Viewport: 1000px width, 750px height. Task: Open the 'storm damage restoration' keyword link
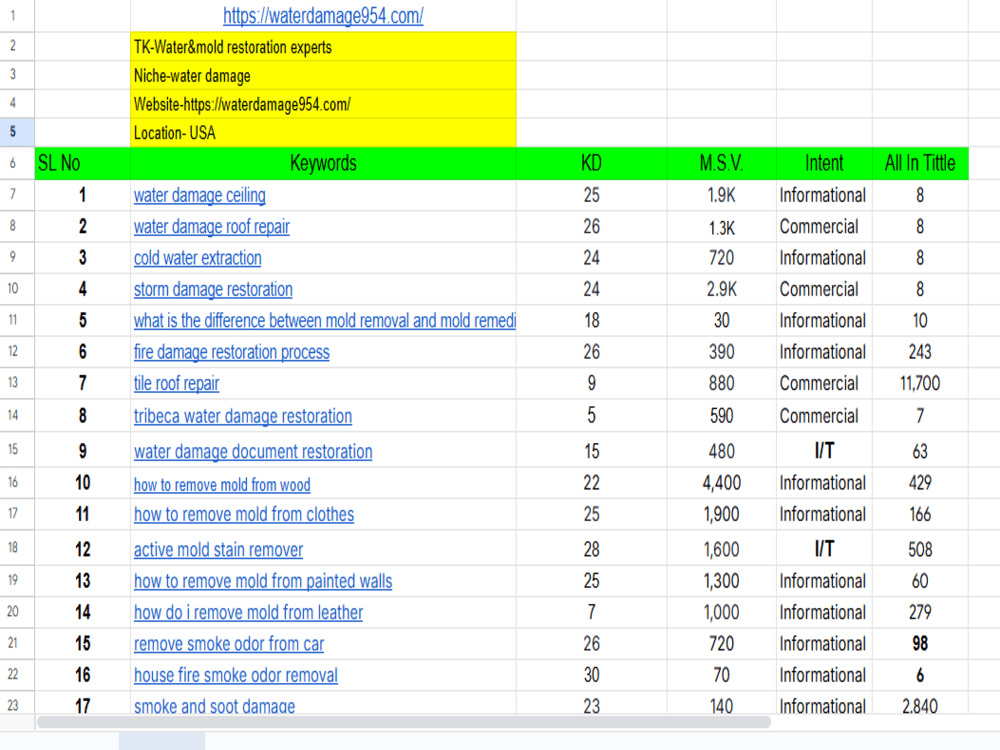pos(213,289)
